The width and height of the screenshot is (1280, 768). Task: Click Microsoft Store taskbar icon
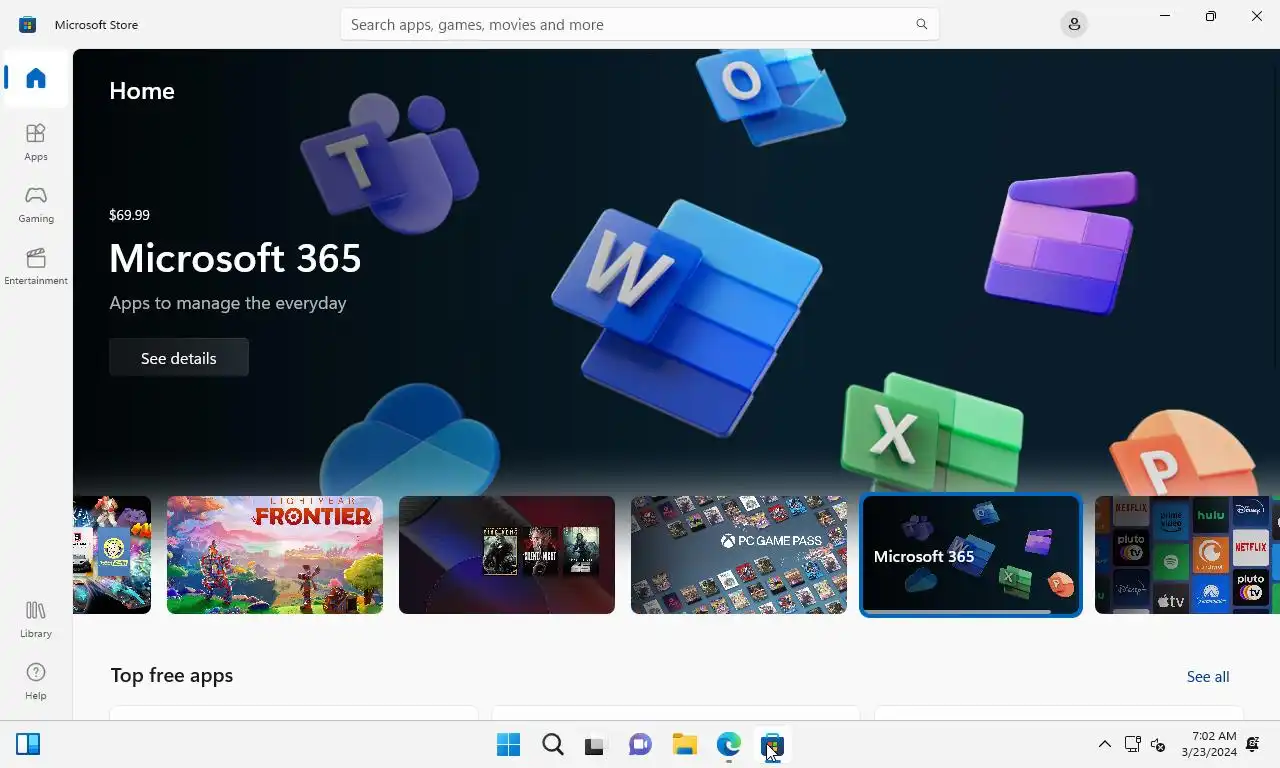coord(772,745)
